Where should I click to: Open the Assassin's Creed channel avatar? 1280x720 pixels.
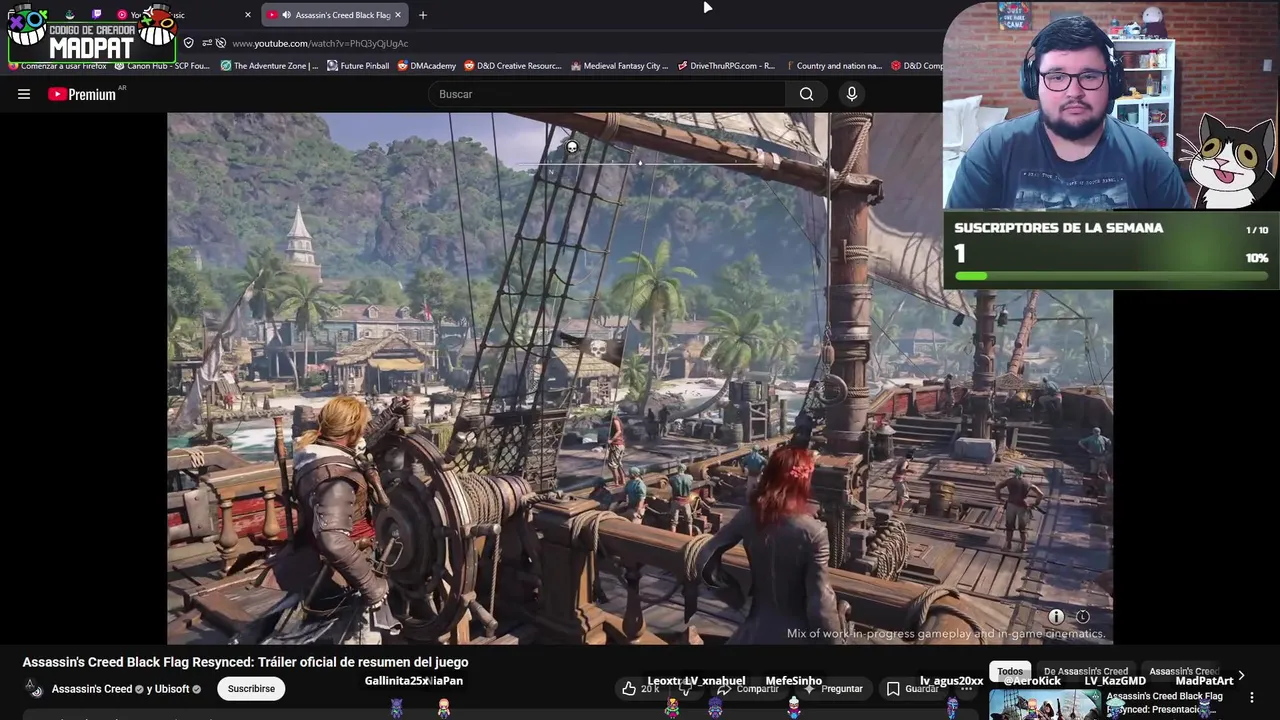(x=34, y=688)
